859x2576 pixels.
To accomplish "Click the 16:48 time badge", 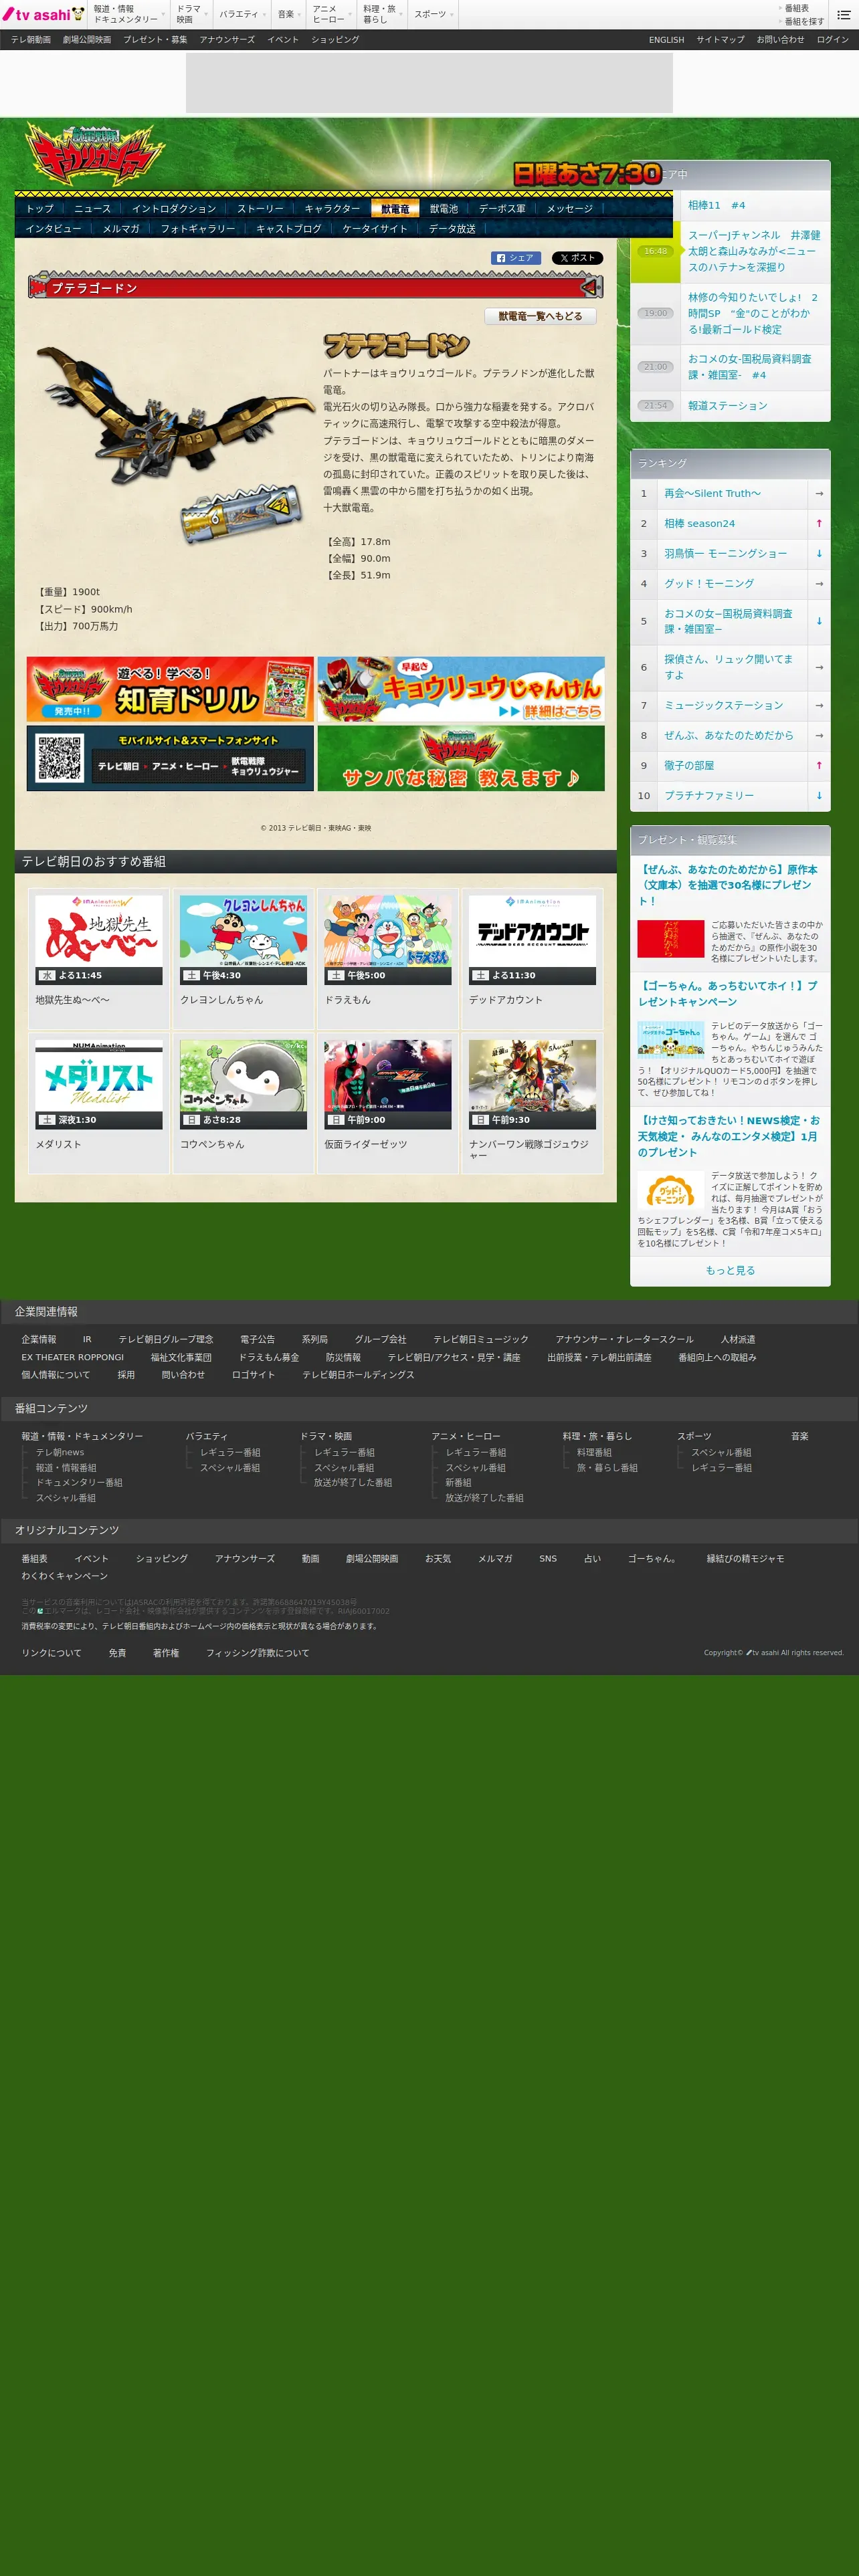I will pos(656,251).
